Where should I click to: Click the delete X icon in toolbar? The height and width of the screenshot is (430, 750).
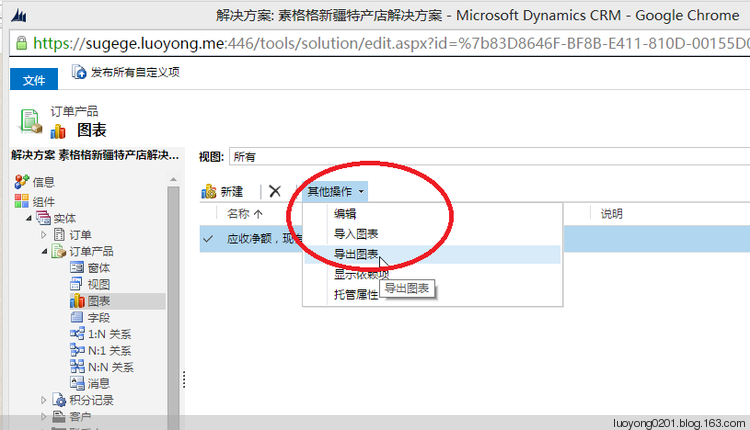[275, 191]
